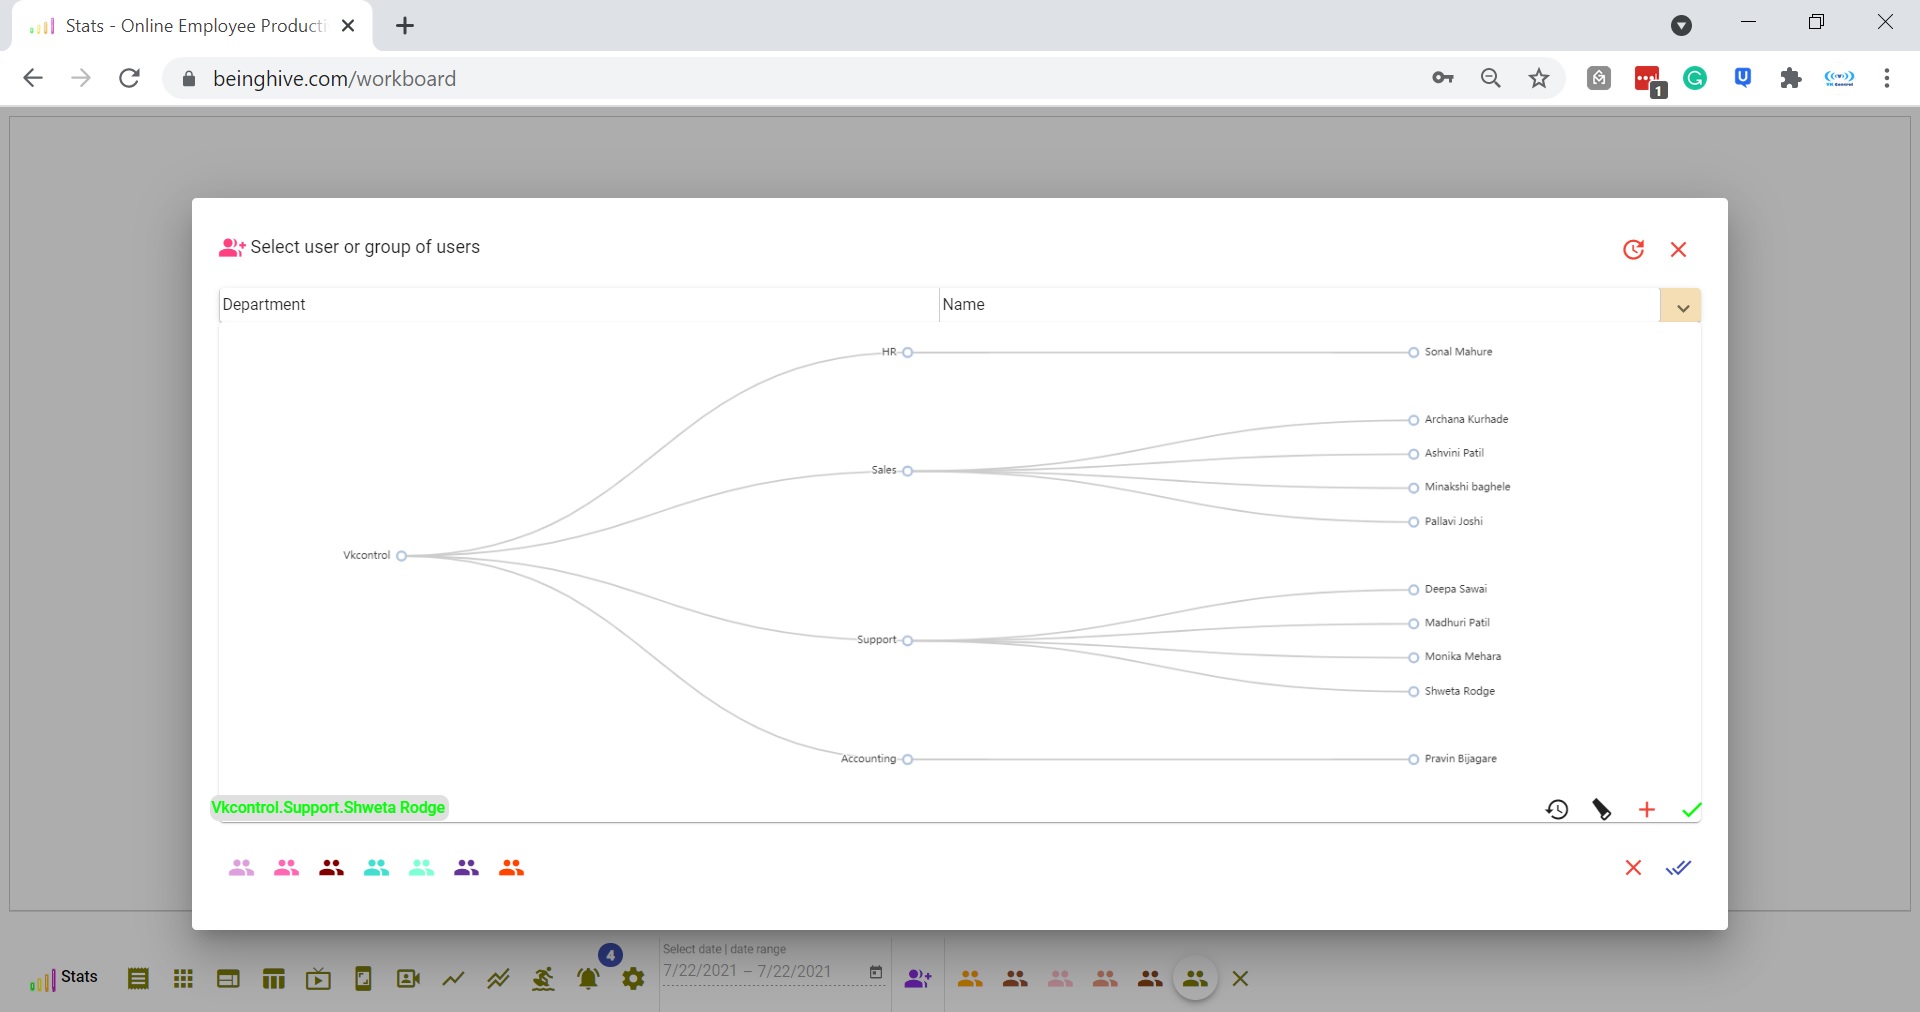Click the history icon in the selection bar
Image resolution: width=1920 pixels, height=1012 pixels.
pyautogui.click(x=1558, y=809)
